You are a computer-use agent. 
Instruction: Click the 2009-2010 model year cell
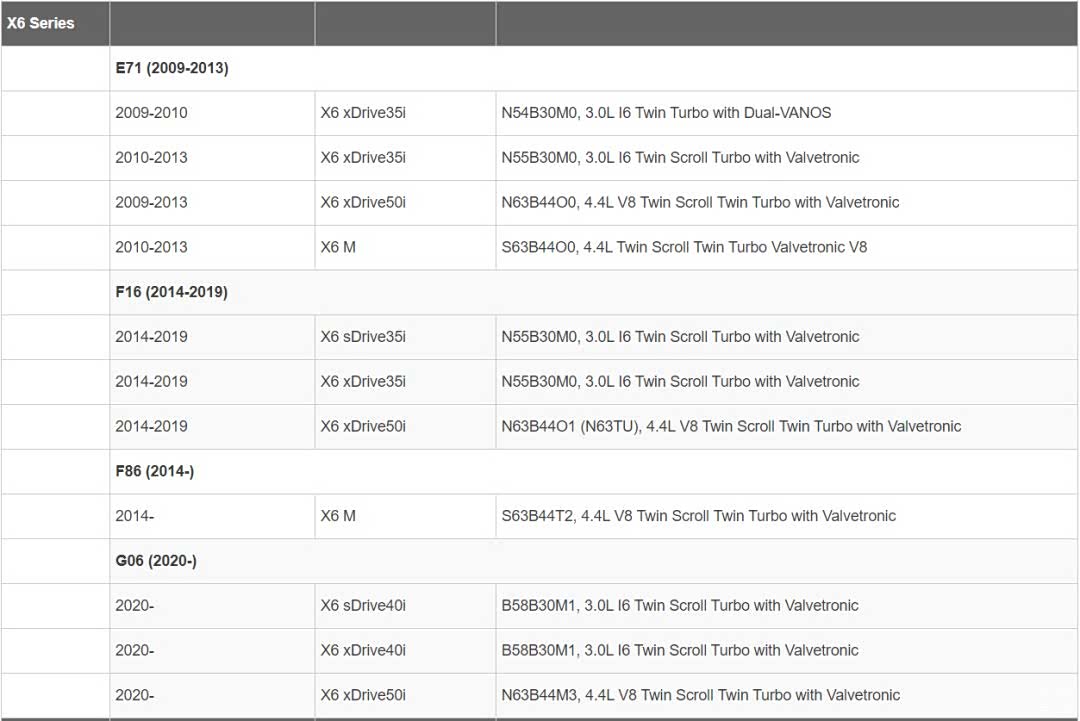point(151,113)
